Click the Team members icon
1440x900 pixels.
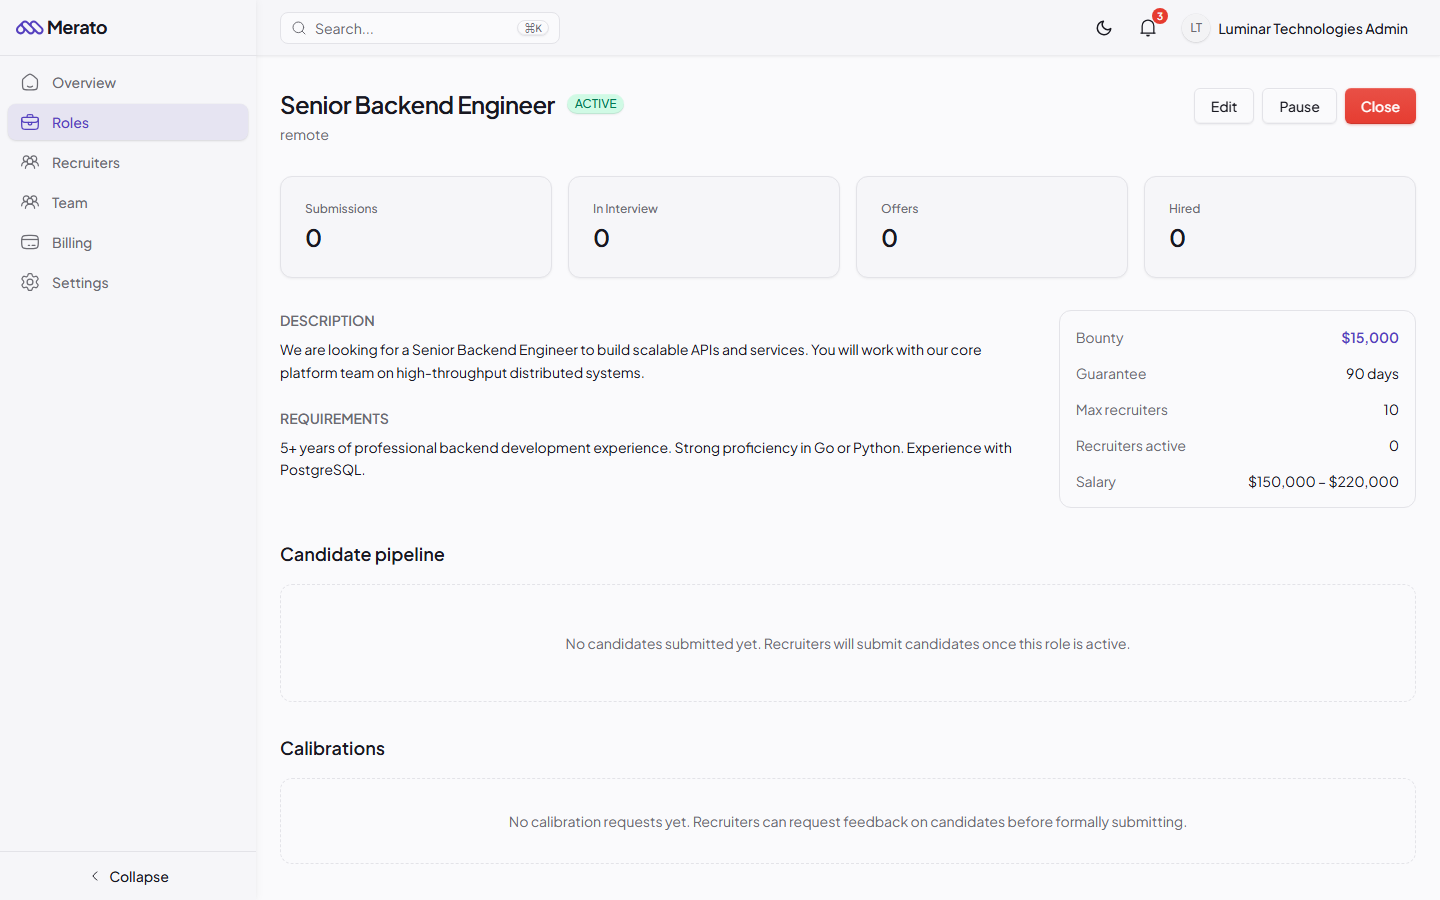tap(30, 202)
